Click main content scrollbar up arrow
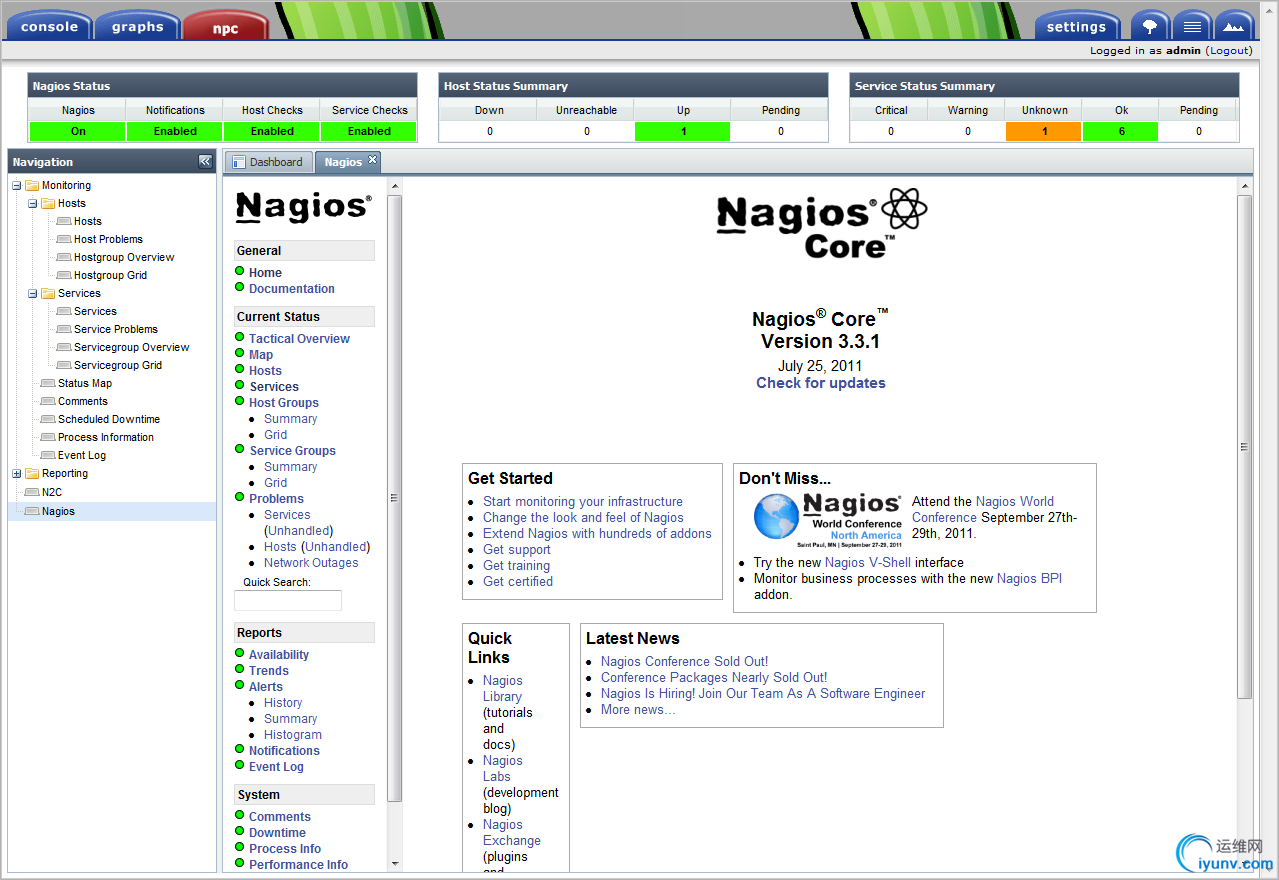 1244,186
